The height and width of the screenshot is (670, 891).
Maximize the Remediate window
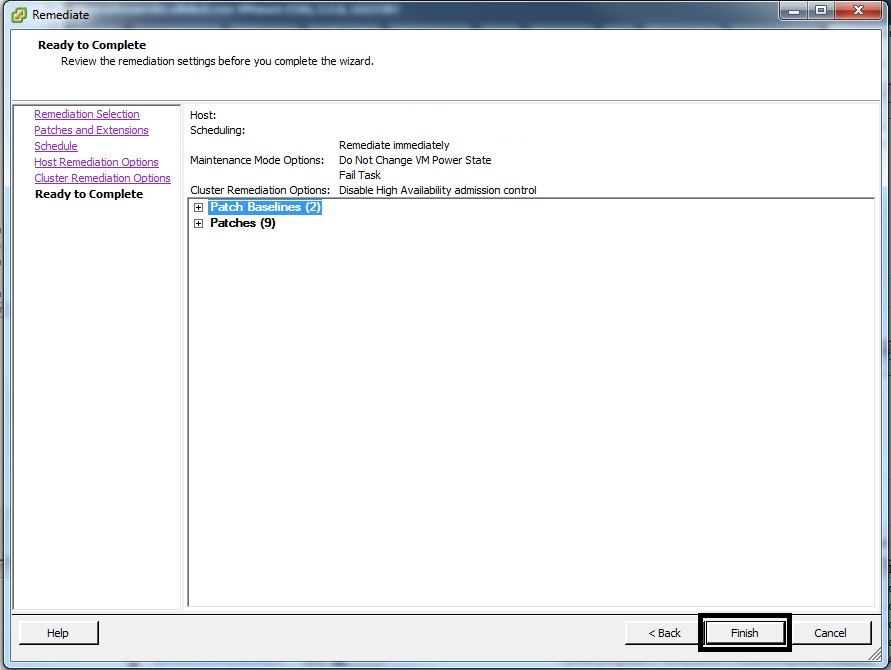point(821,11)
